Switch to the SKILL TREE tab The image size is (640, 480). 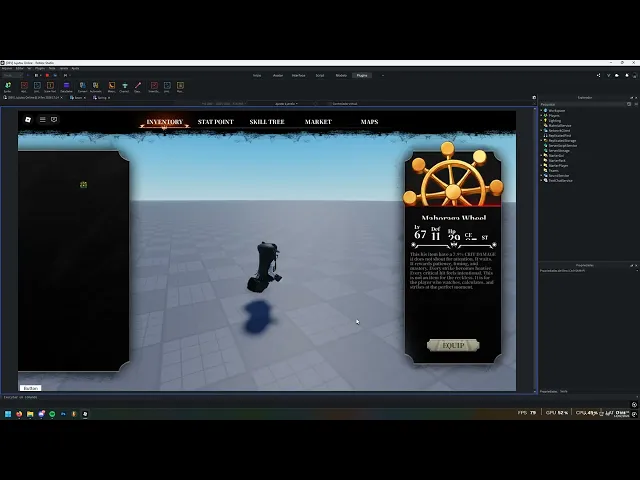pos(267,122)
